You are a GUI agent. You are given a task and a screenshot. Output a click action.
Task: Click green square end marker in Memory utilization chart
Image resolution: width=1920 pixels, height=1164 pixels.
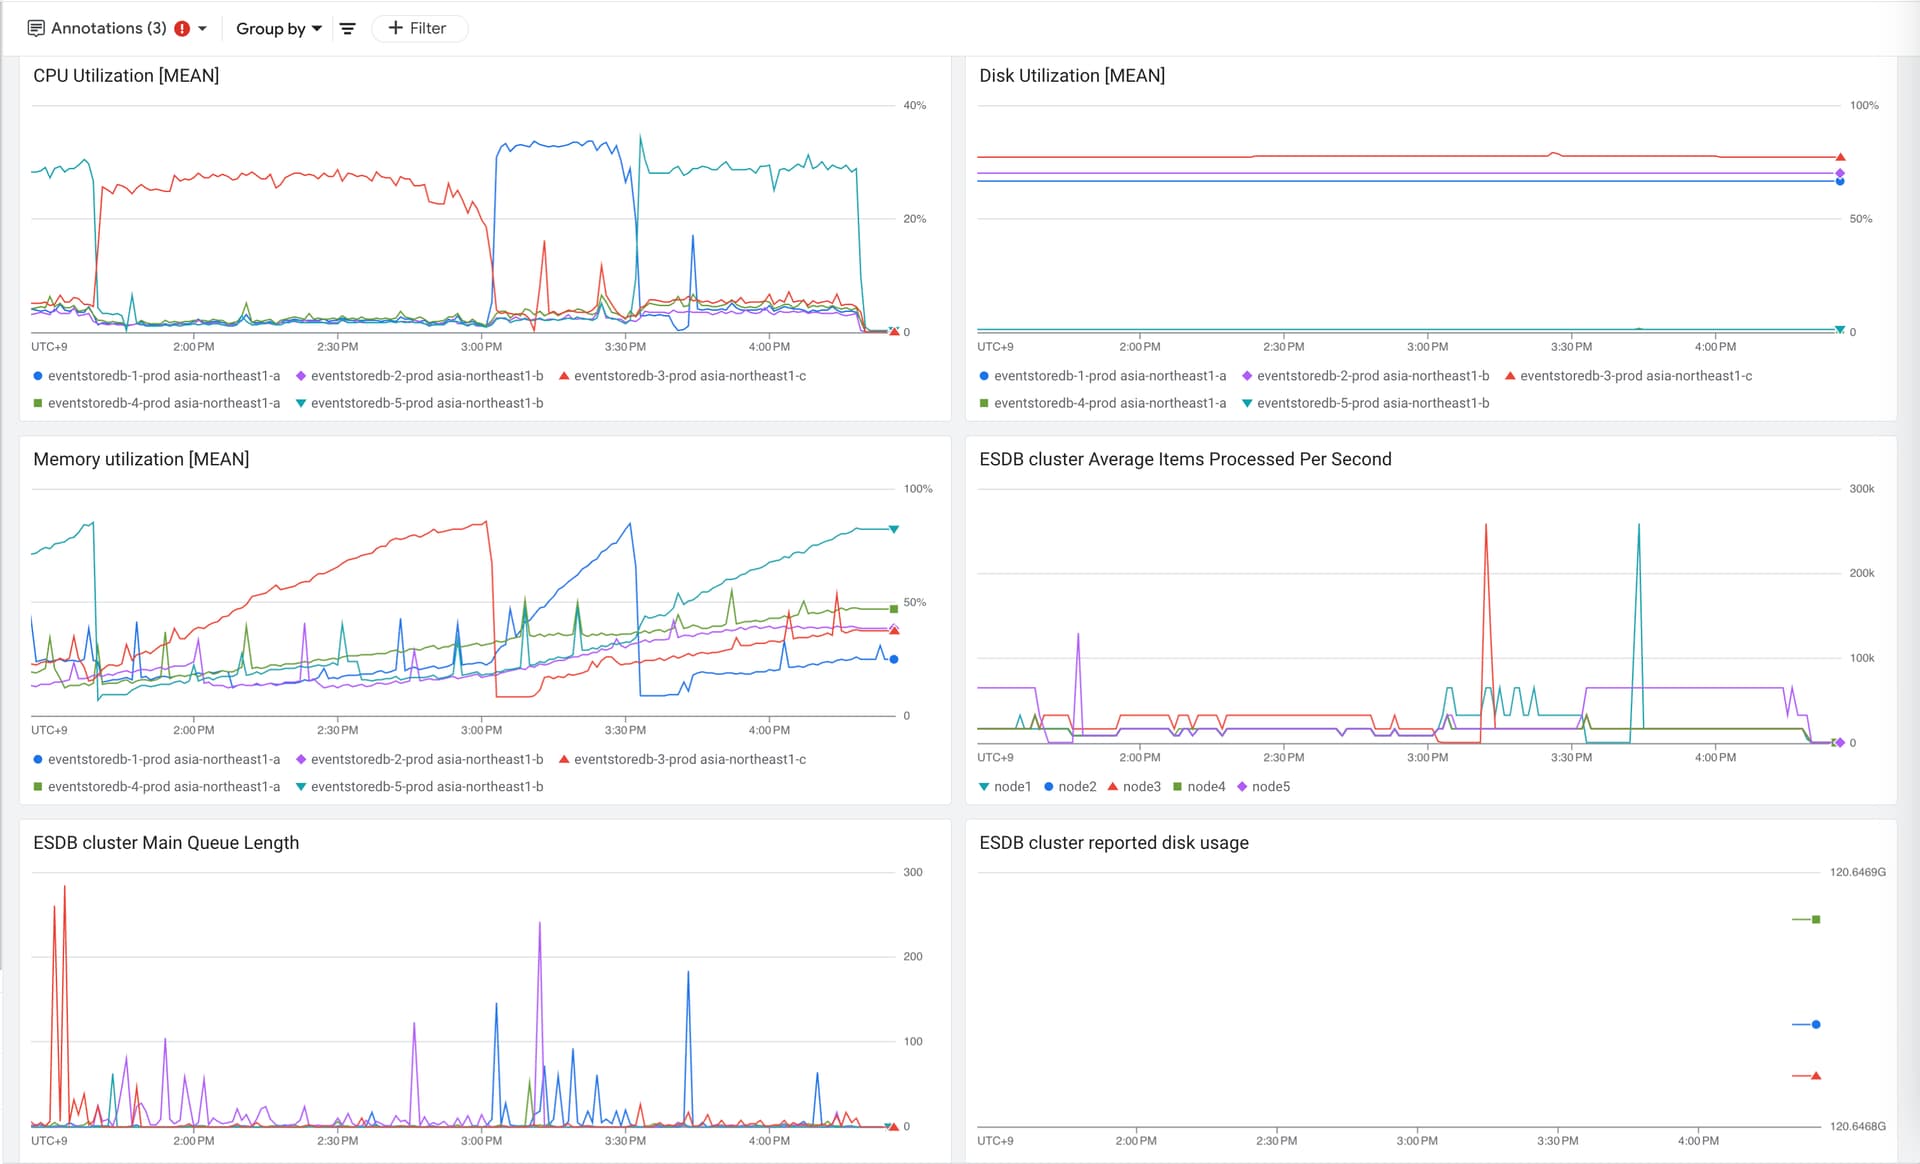coord(894,608)
